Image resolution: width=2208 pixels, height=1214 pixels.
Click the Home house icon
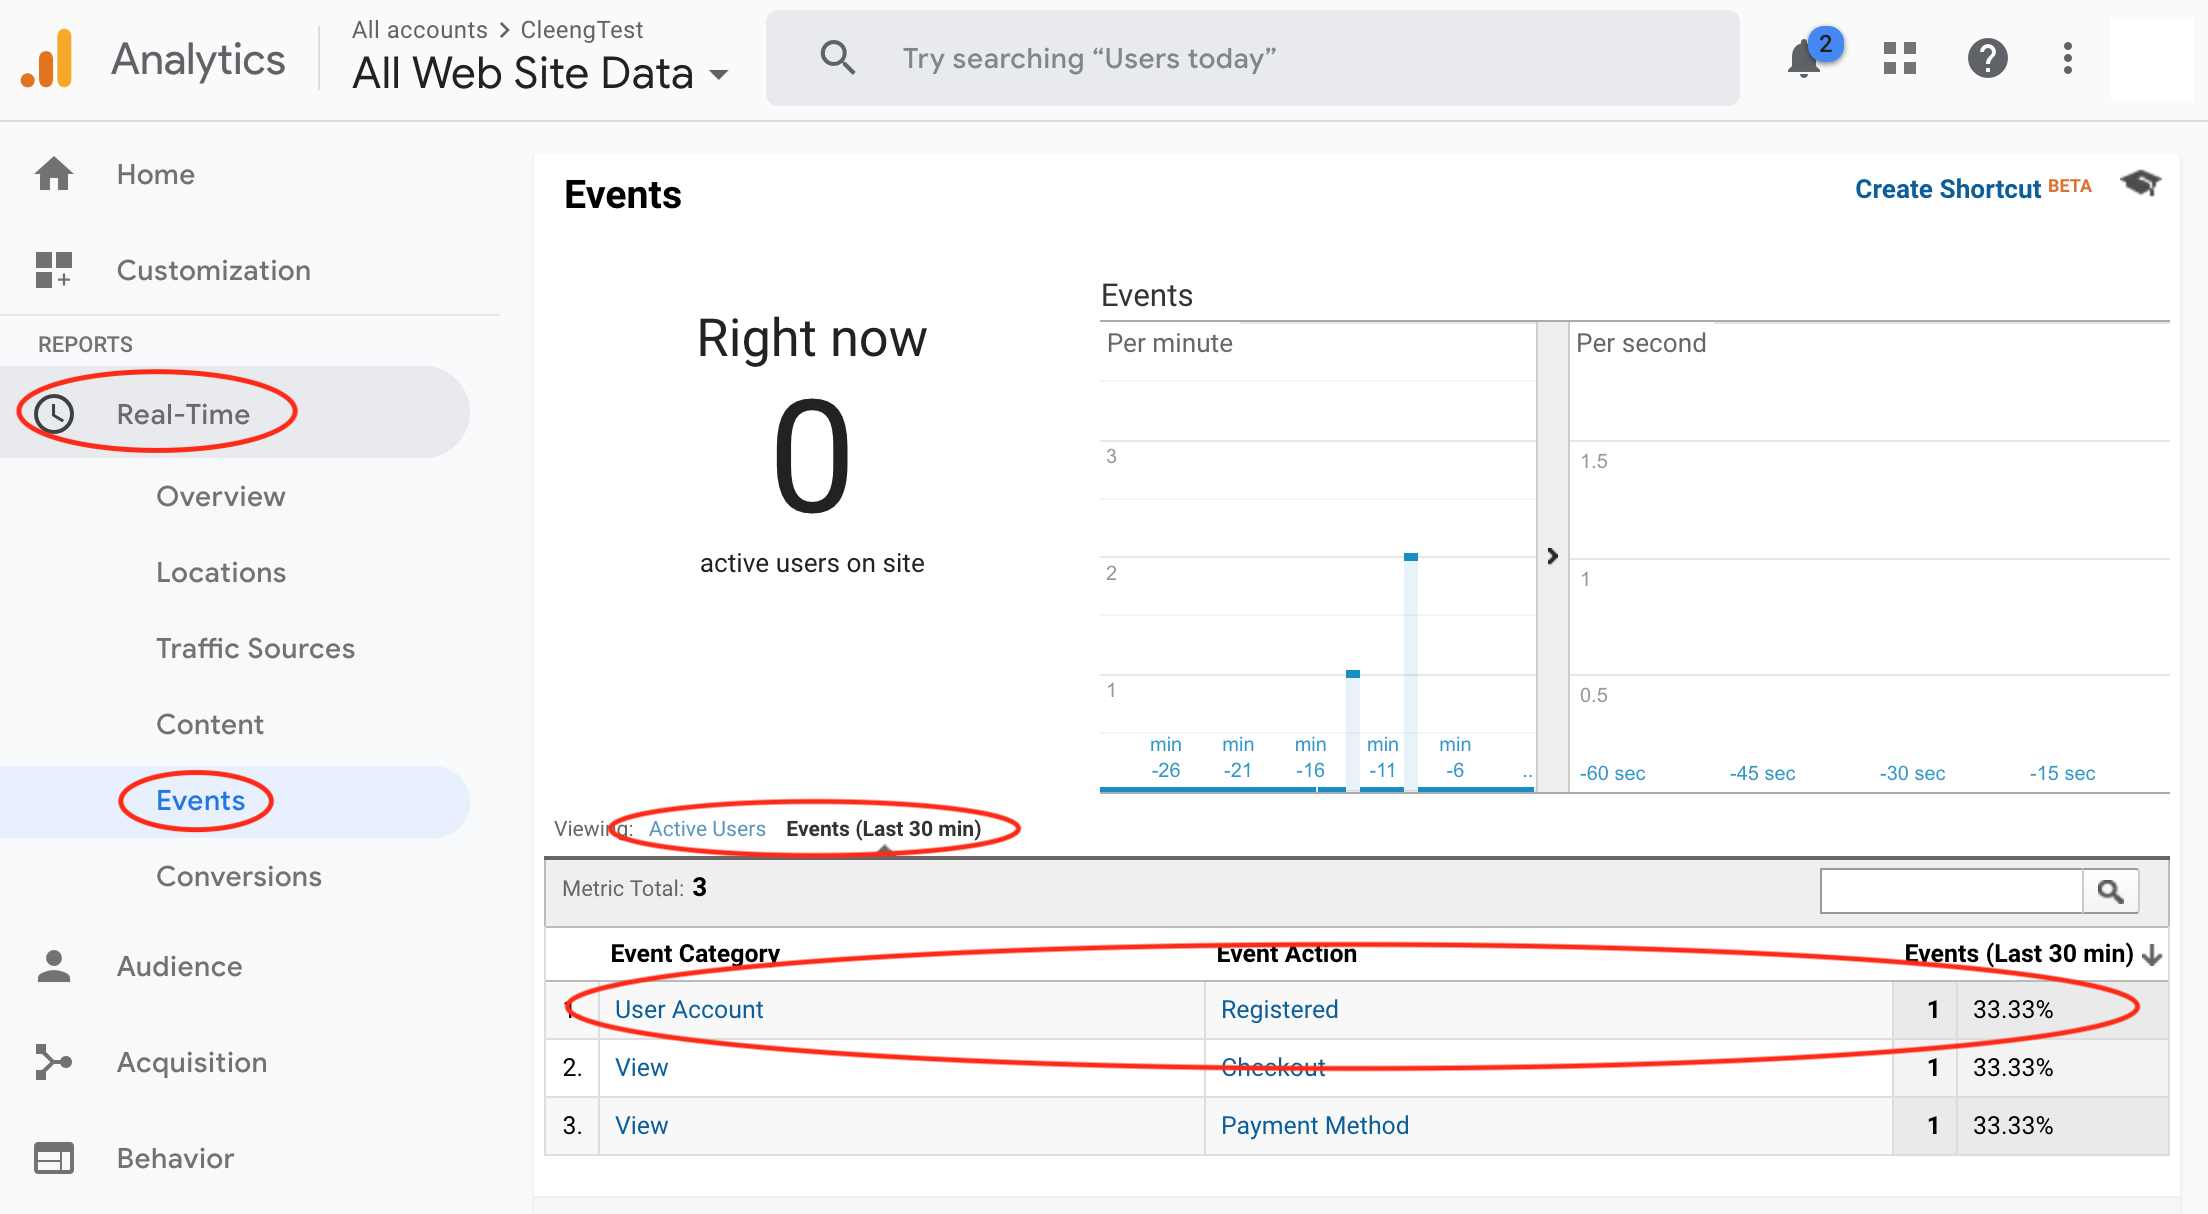point(54,174)
